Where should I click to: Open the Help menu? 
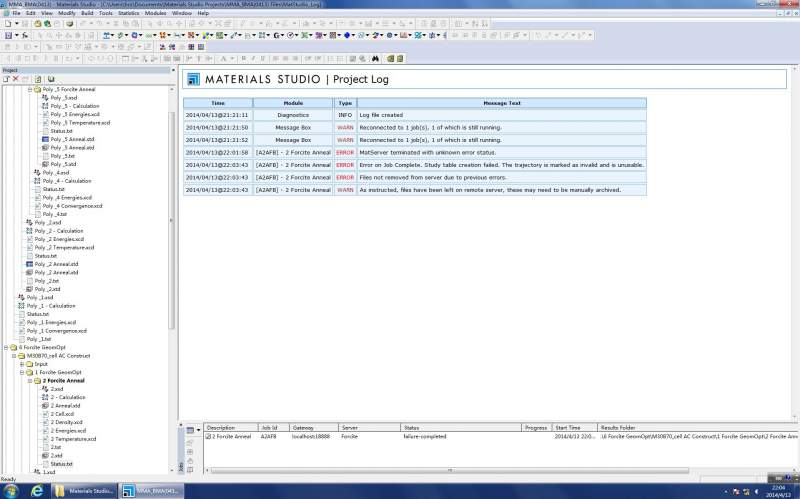point(203,13)
